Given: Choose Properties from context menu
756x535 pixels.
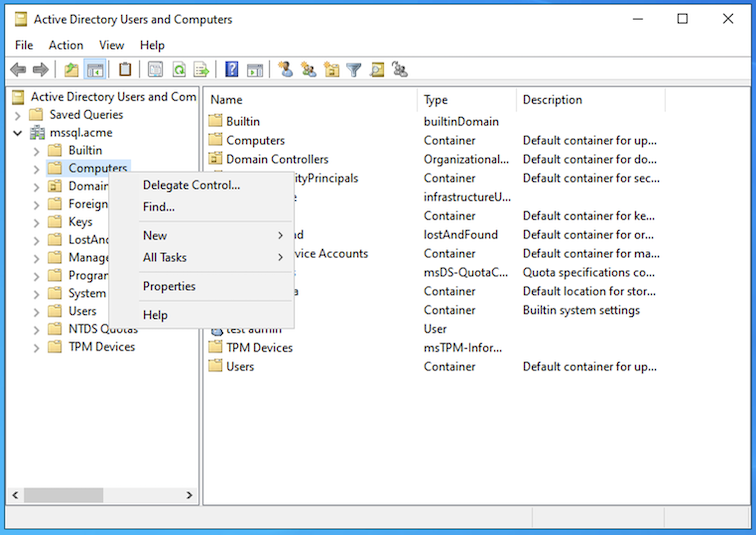Looking at the screenshot, I should point(202,286).
